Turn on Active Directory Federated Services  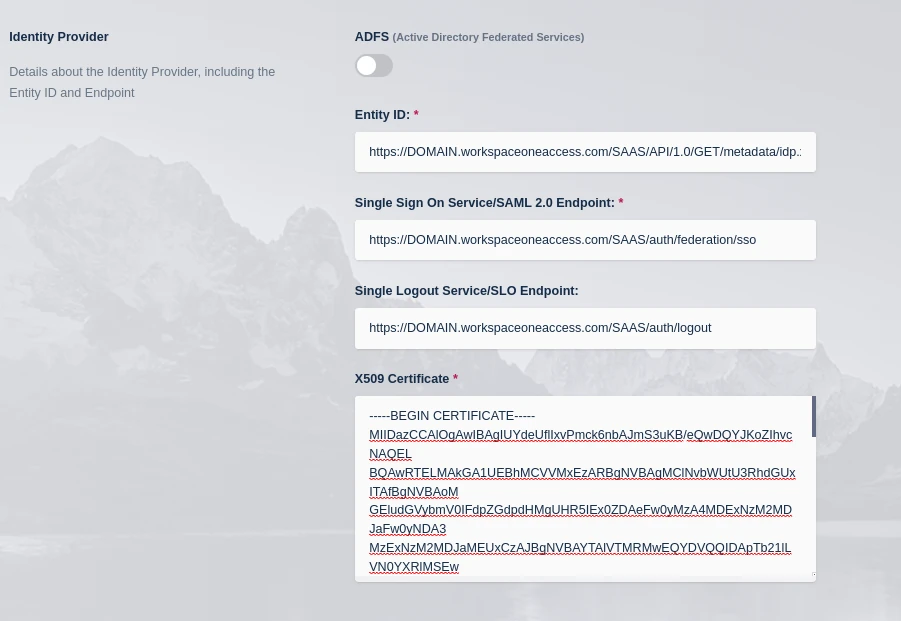pos(373,65)
